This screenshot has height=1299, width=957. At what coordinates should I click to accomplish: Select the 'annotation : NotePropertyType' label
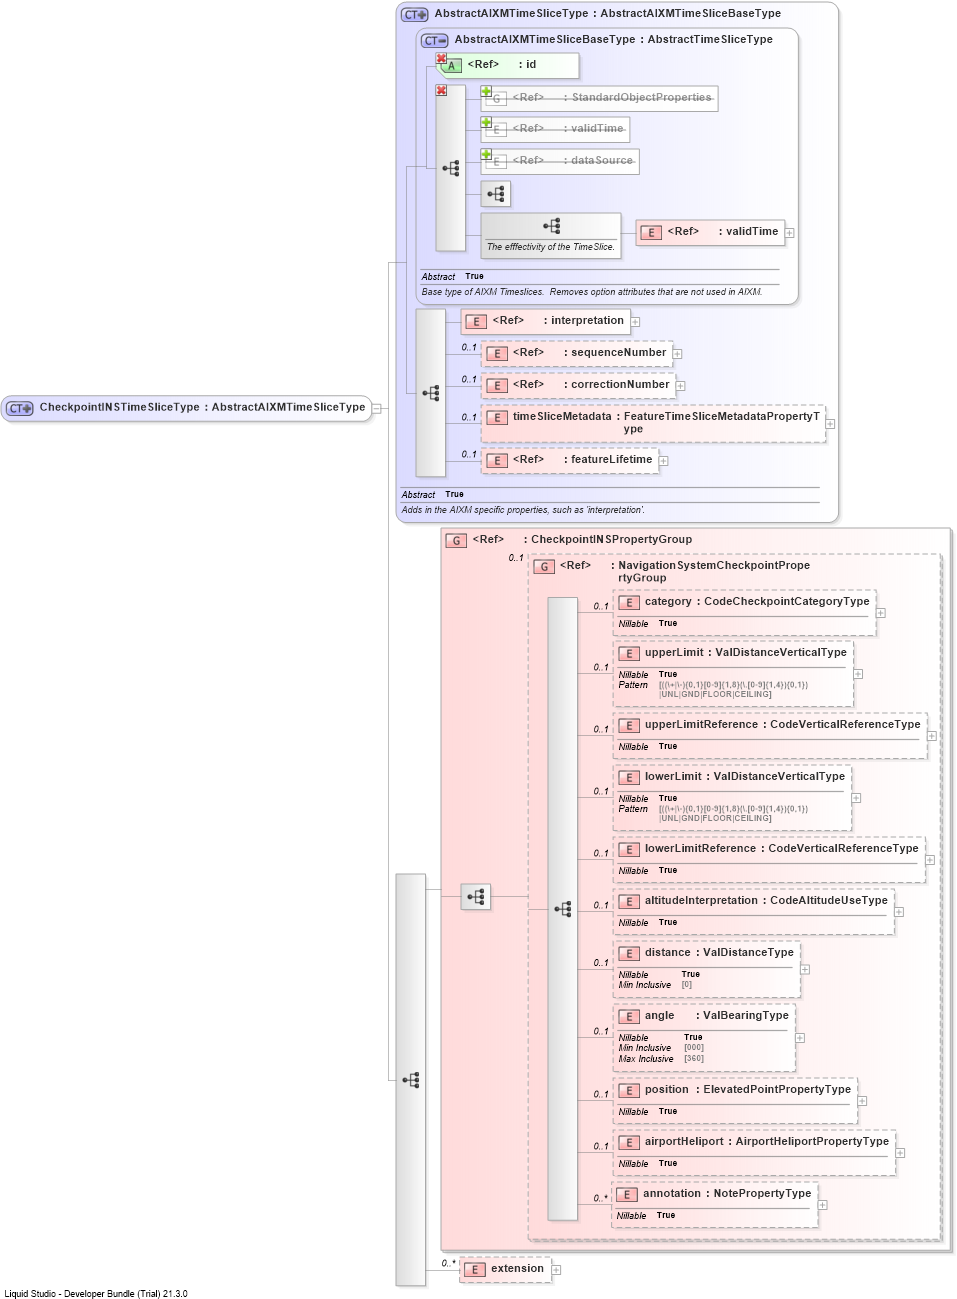tap(727, 1194)
